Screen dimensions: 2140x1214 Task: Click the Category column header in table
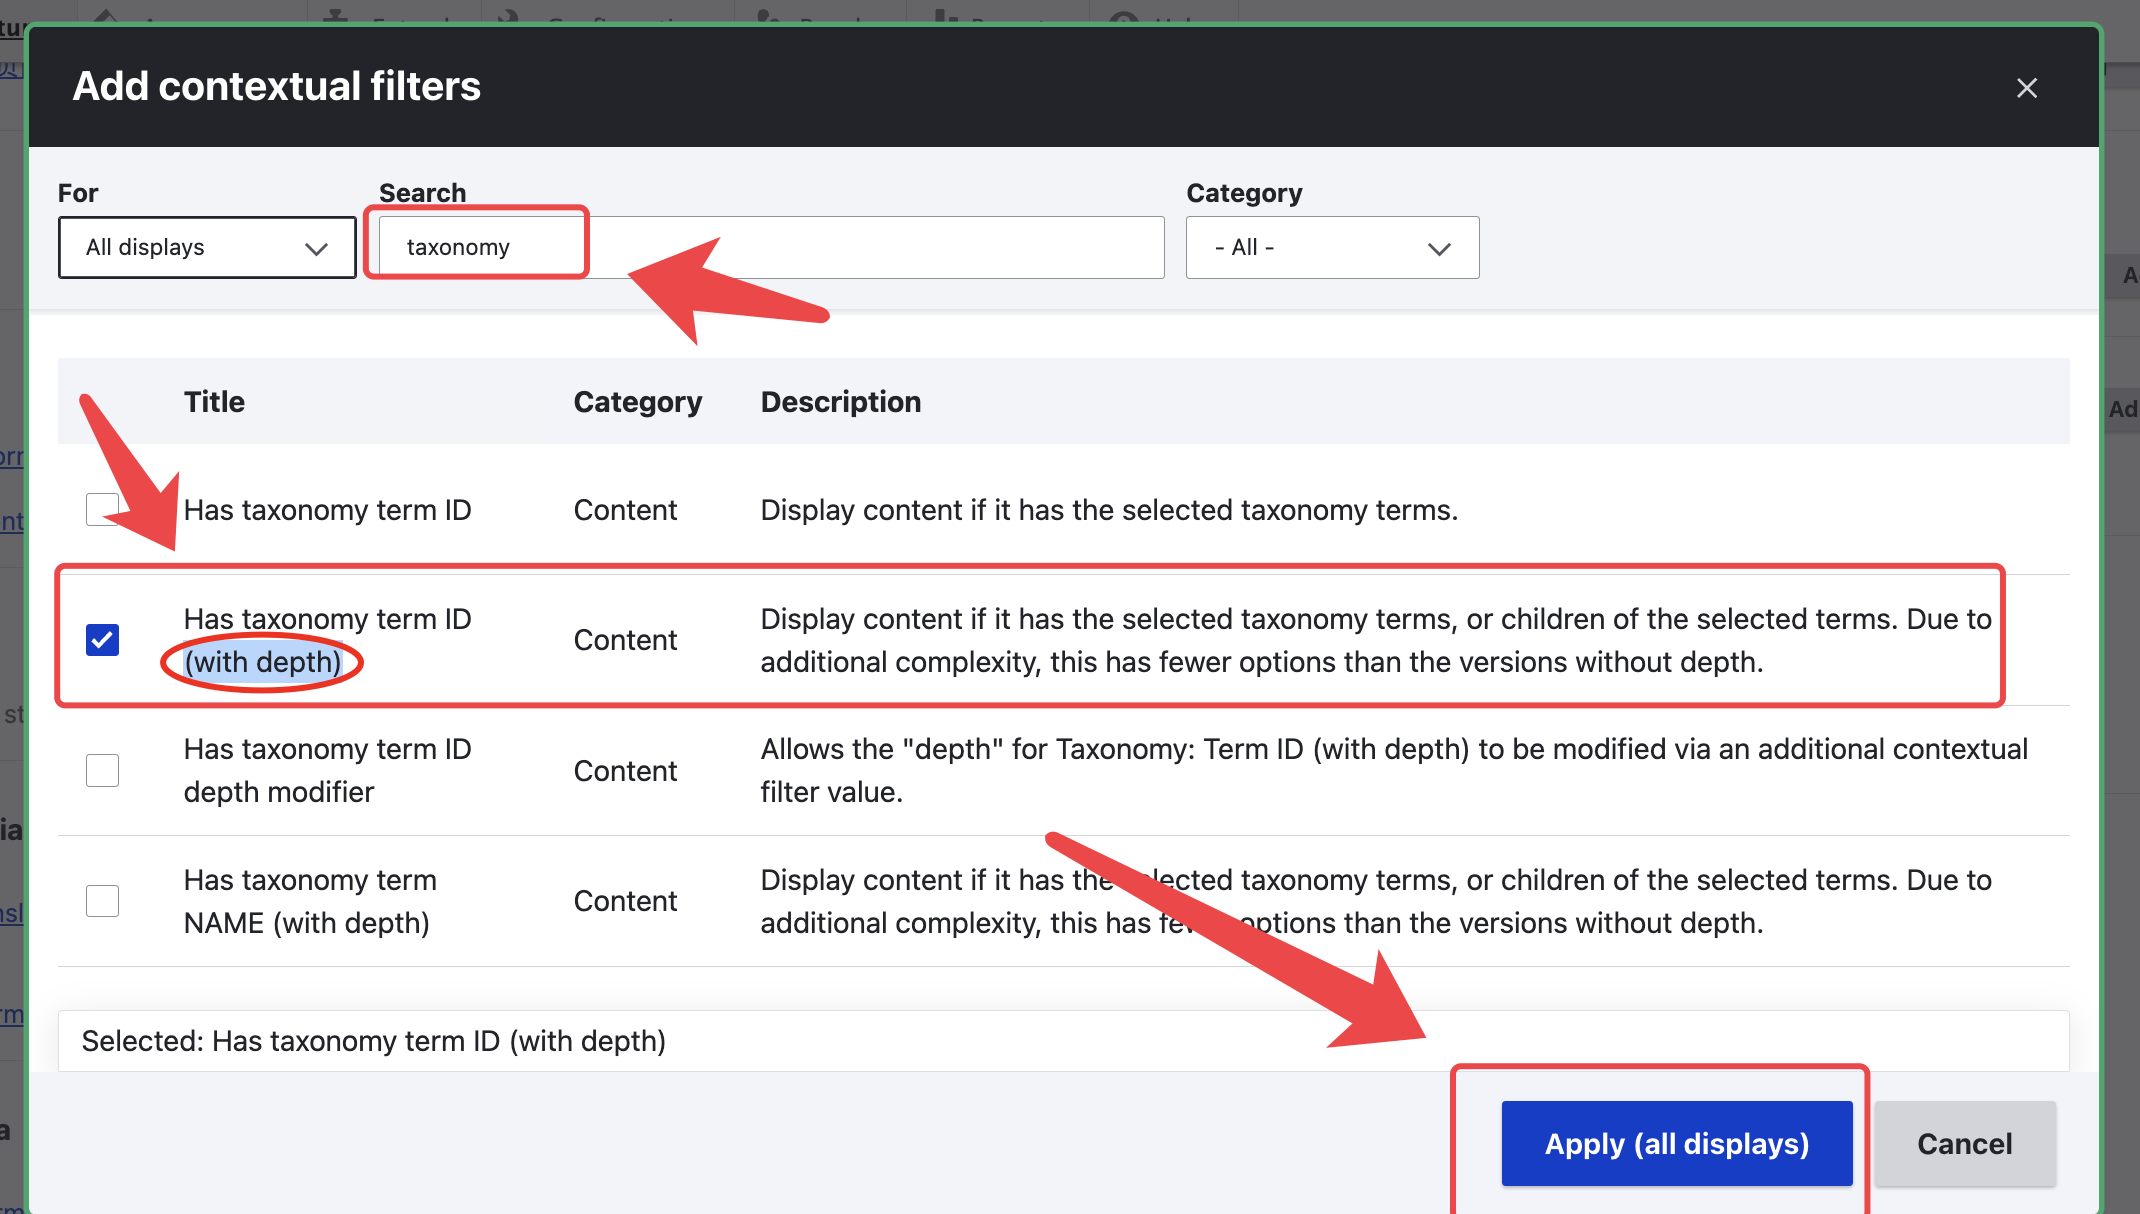[x=637, y=402]
